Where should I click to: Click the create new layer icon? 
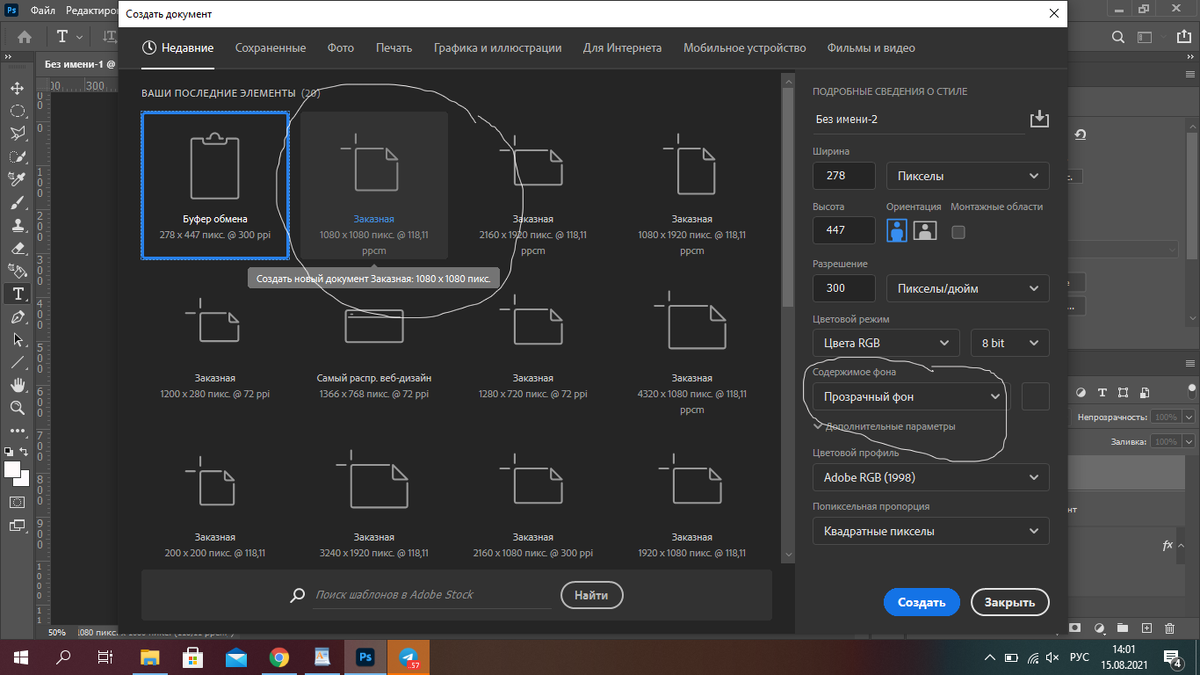coord(1146,628)
